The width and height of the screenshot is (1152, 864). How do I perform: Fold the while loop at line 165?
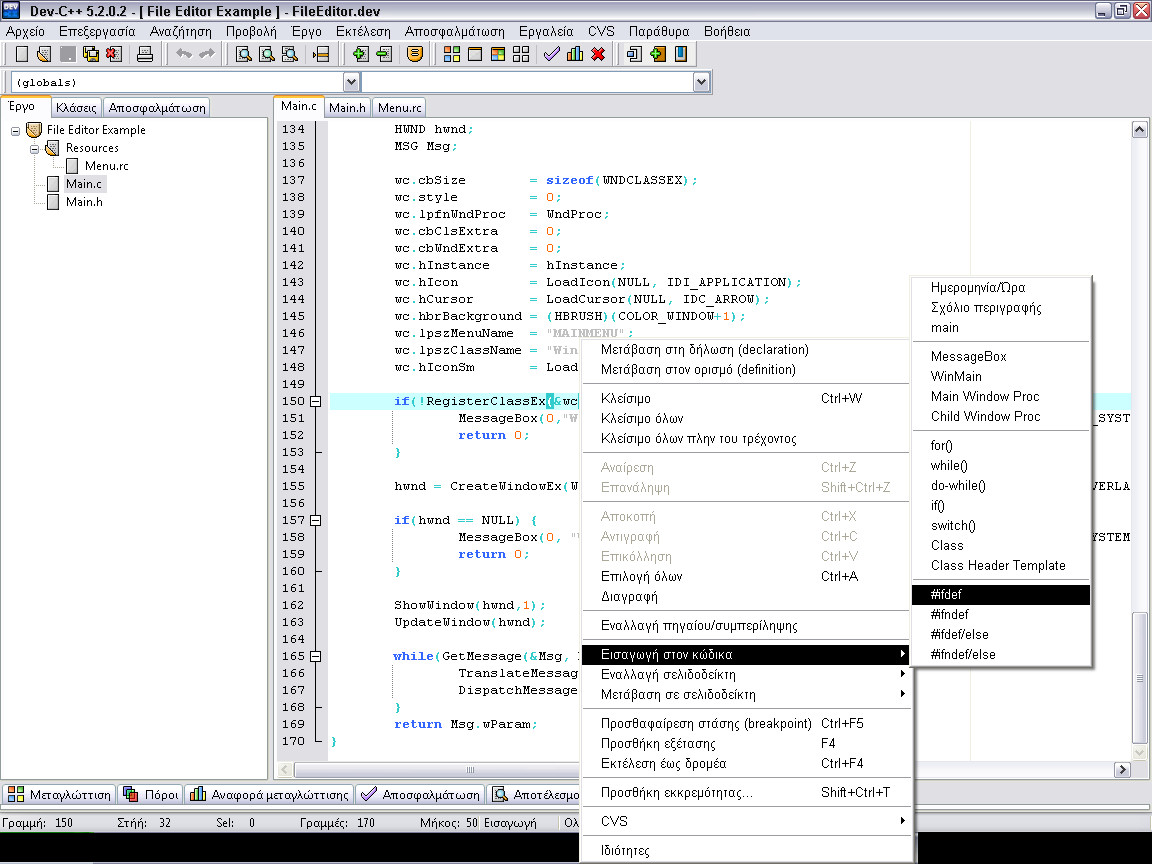click(x=315, y=656)
